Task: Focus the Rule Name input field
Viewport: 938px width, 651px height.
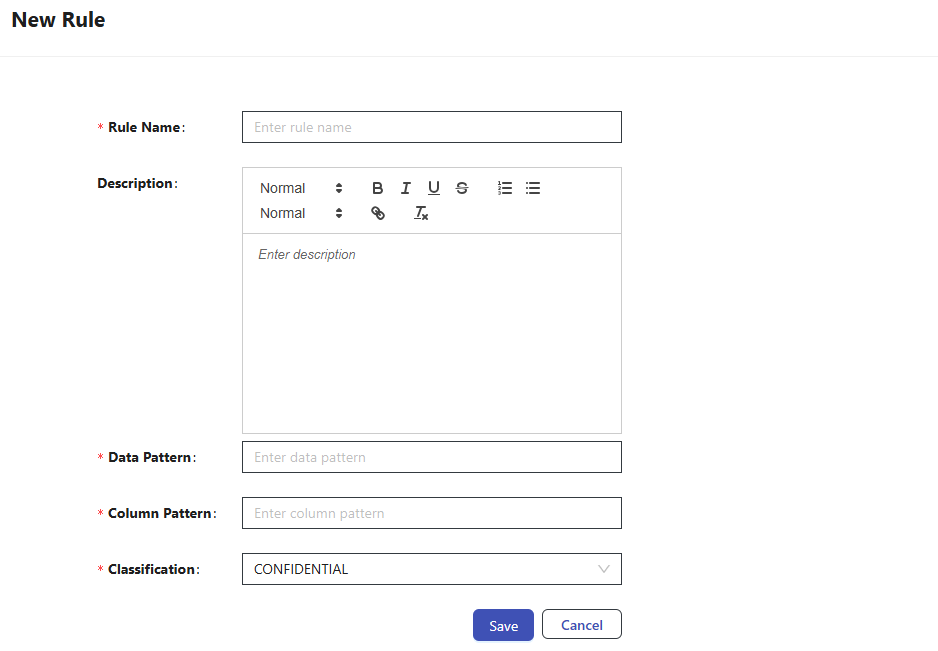Action: tap(431, 127)
